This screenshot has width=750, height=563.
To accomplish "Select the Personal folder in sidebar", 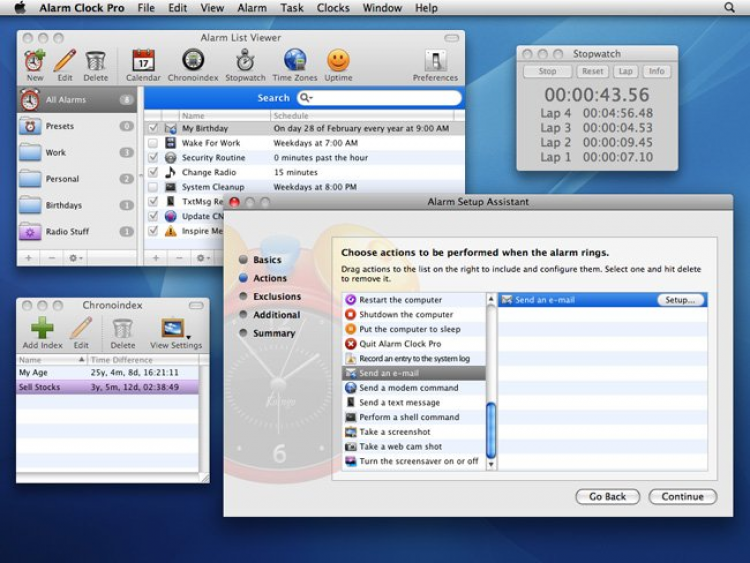I will coord(62,179).
